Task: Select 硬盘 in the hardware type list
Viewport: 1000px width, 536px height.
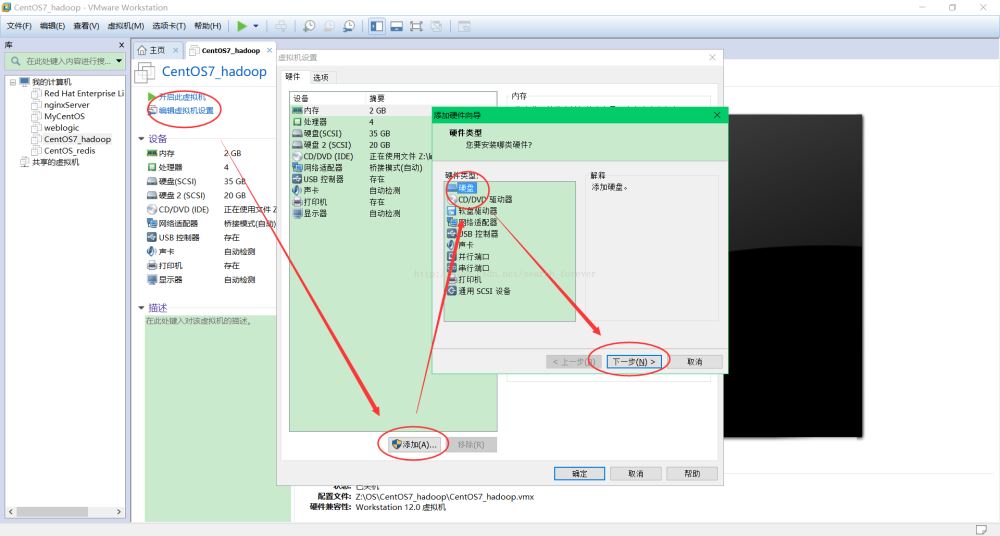Action: pyautogui.click(x=467, y=187)
